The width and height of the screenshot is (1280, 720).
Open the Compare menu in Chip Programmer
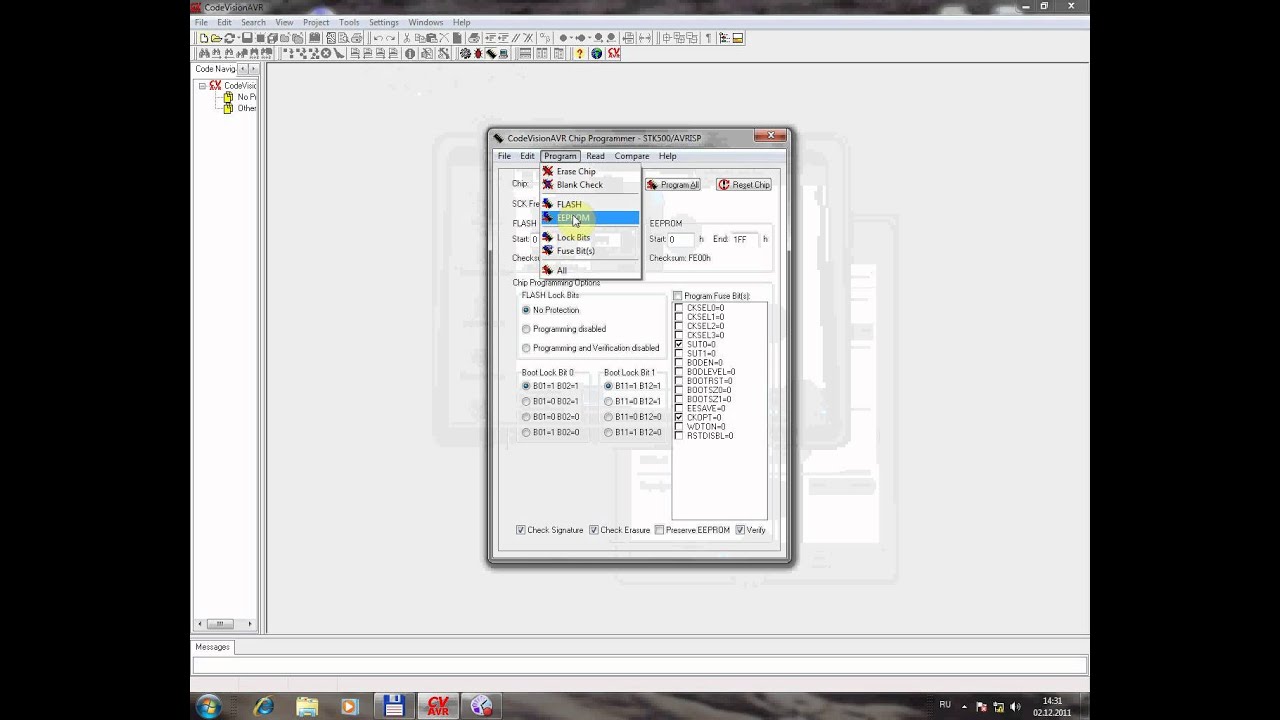[632, 156]
